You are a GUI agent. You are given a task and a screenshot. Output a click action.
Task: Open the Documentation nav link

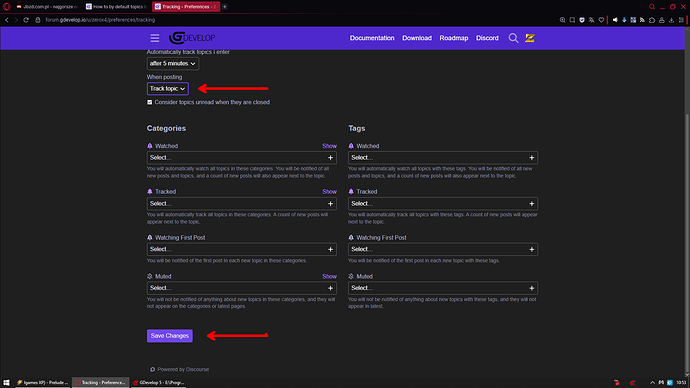tap(372, 38)
